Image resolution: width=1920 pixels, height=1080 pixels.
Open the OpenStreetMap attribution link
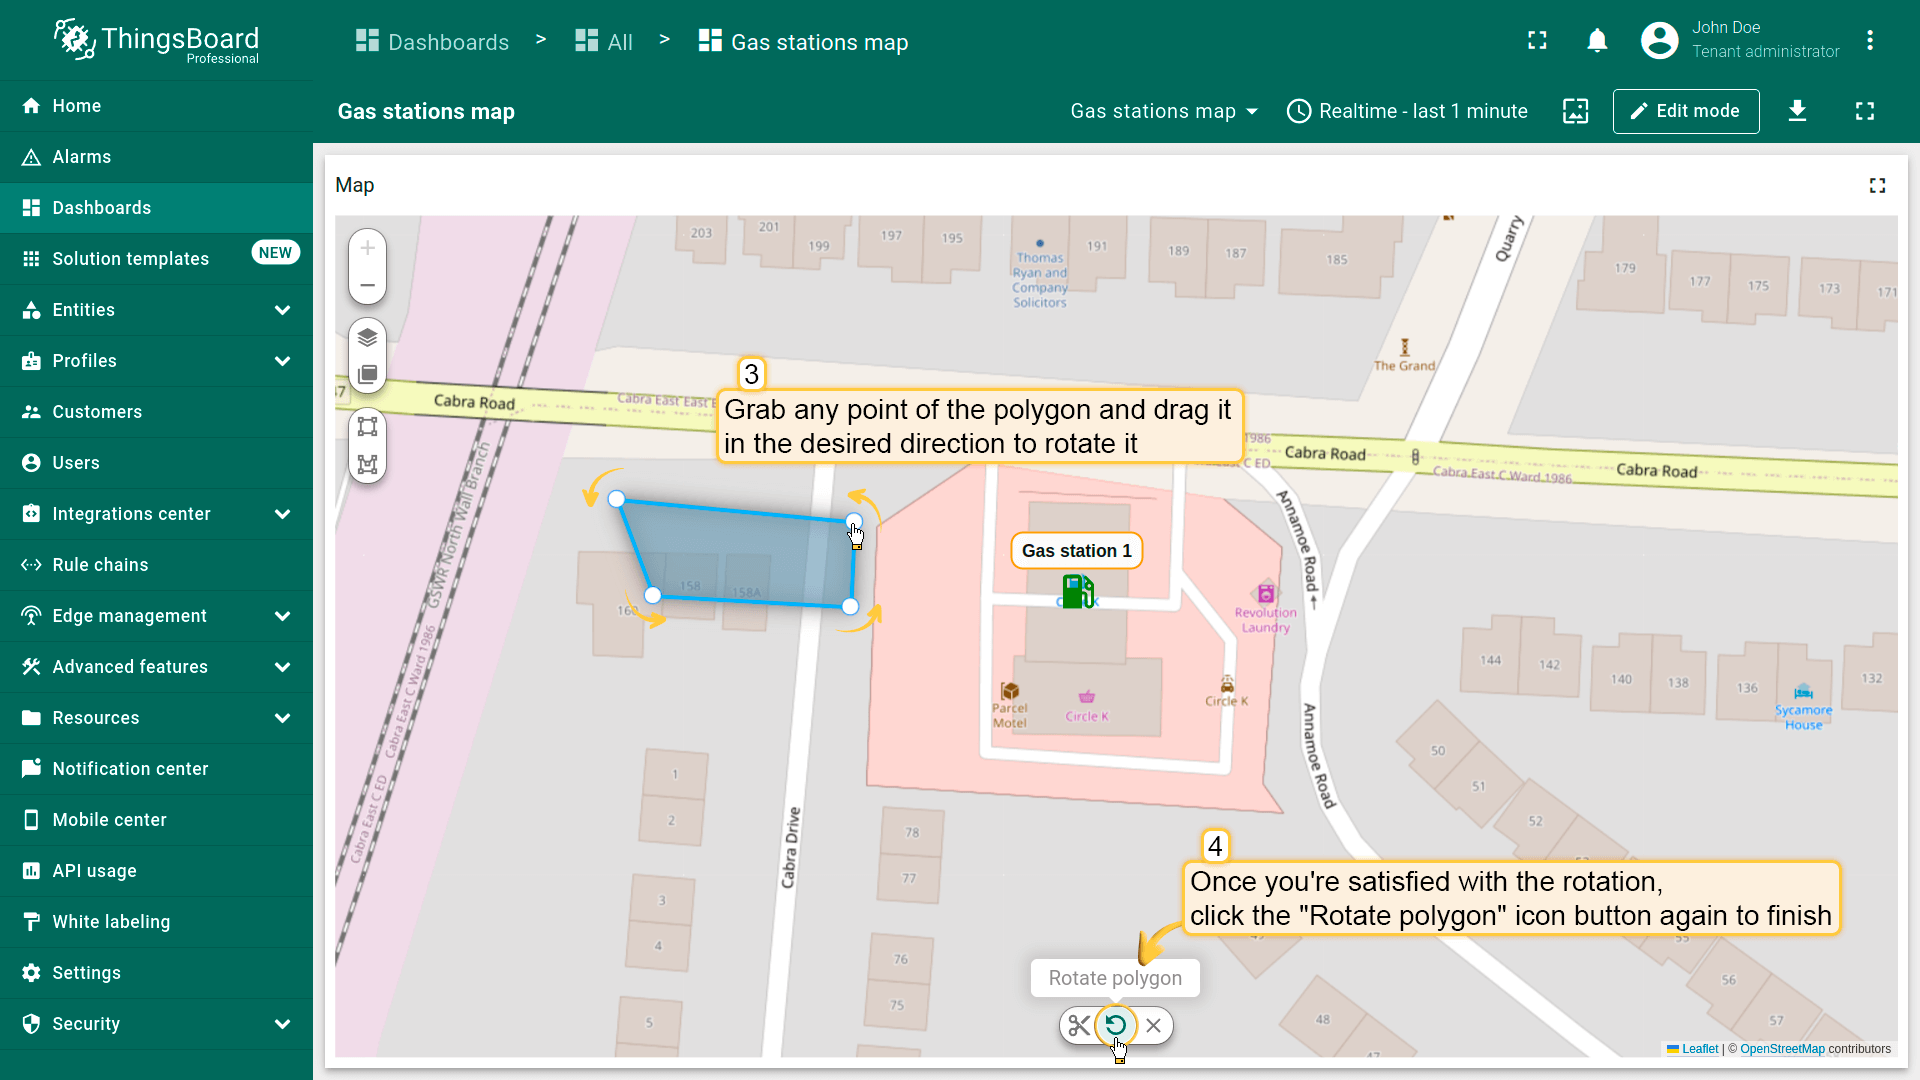[1781, 1049]
